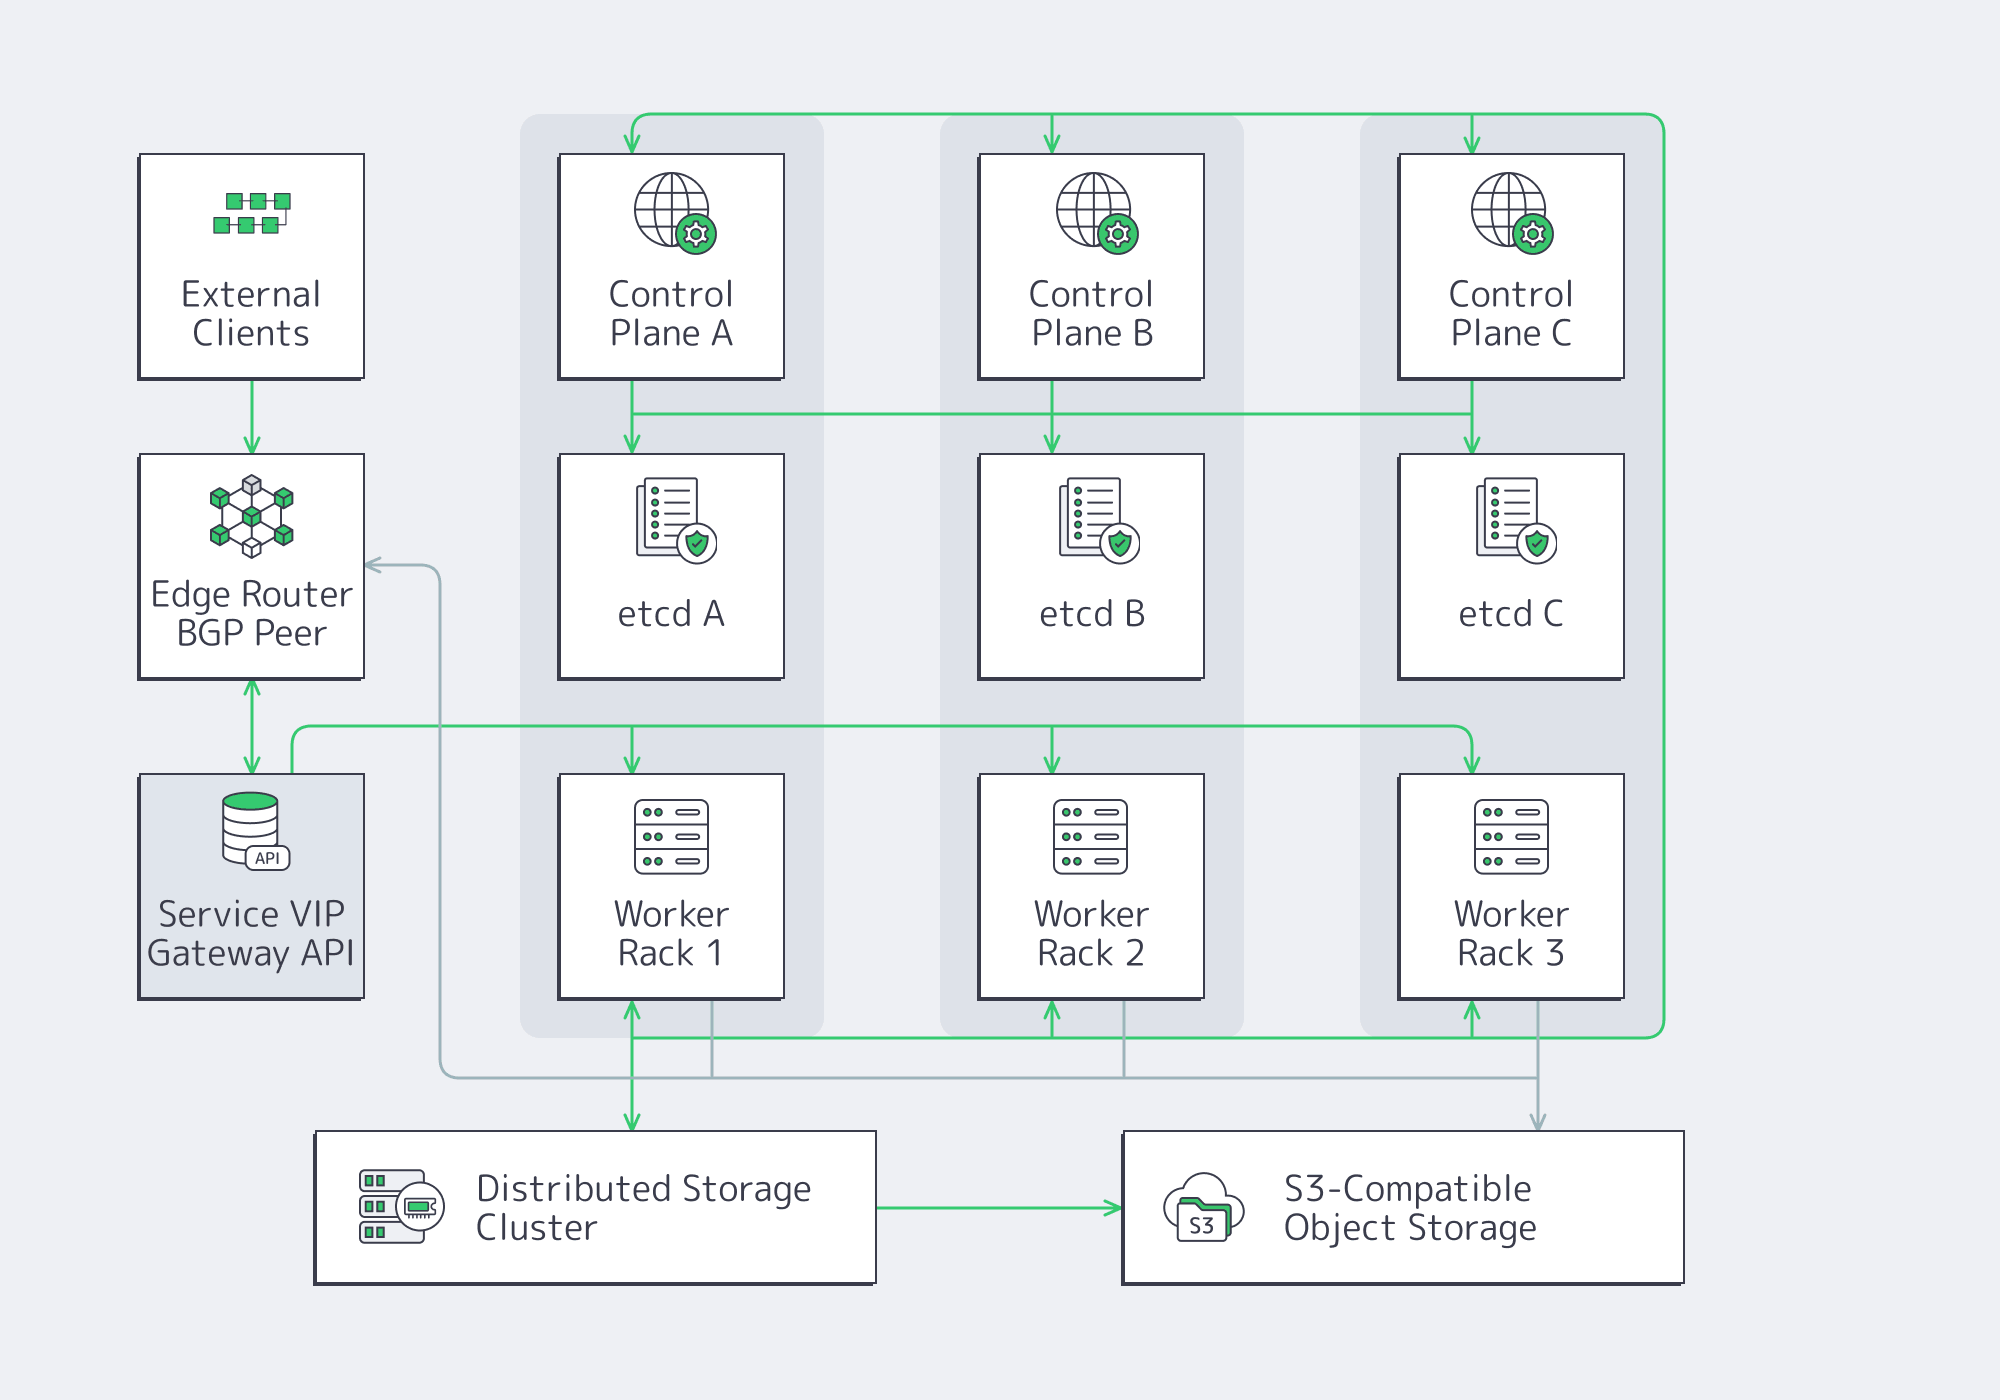The height and width of the screenshot is (1400, 2000).
Task: Open the Control Plane B node box
Action: (x=1090, y=267)
